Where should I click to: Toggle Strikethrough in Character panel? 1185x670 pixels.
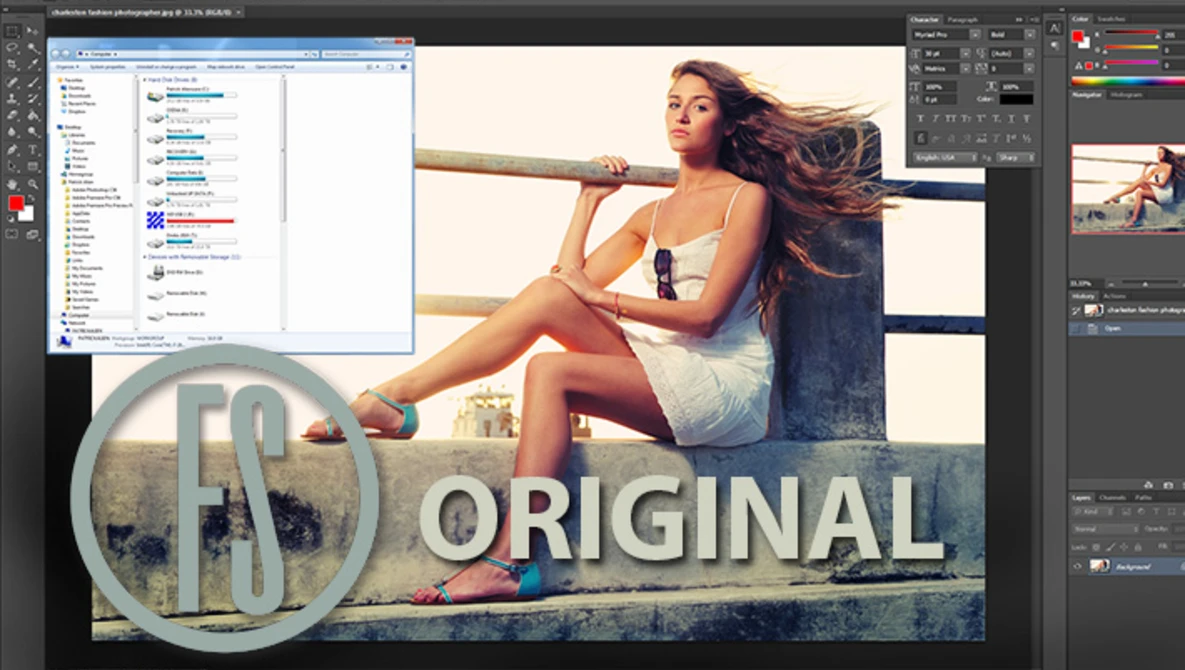(x=1026, y=119)
